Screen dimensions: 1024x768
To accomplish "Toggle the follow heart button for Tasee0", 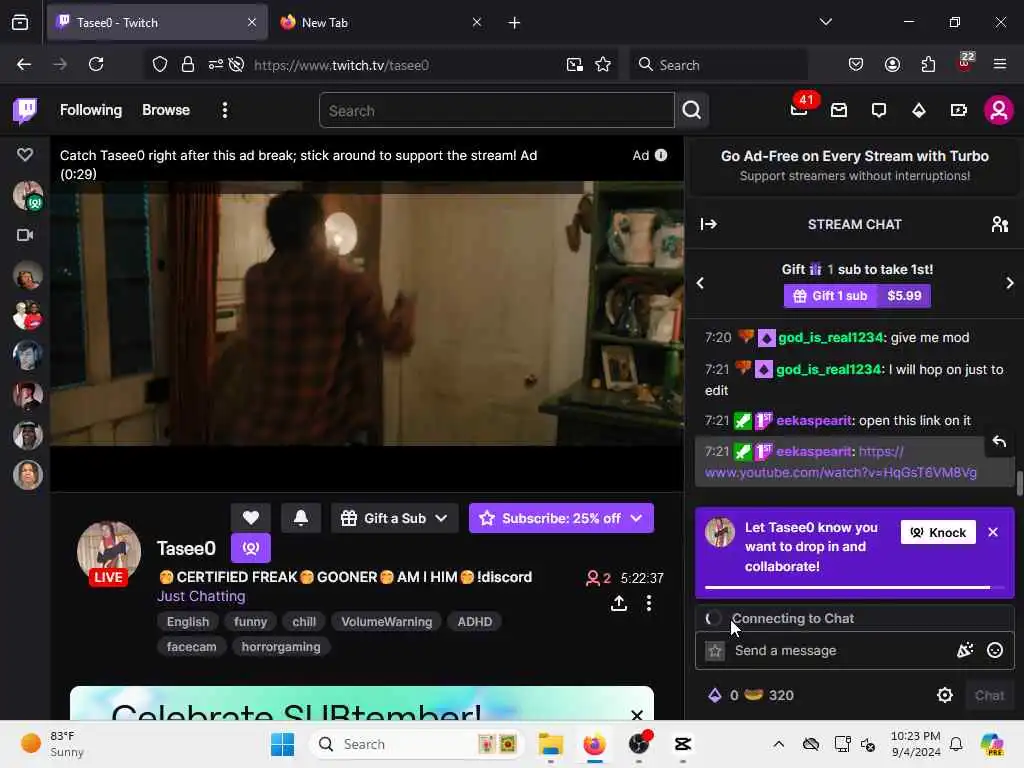I will click(x=251, y=519).
